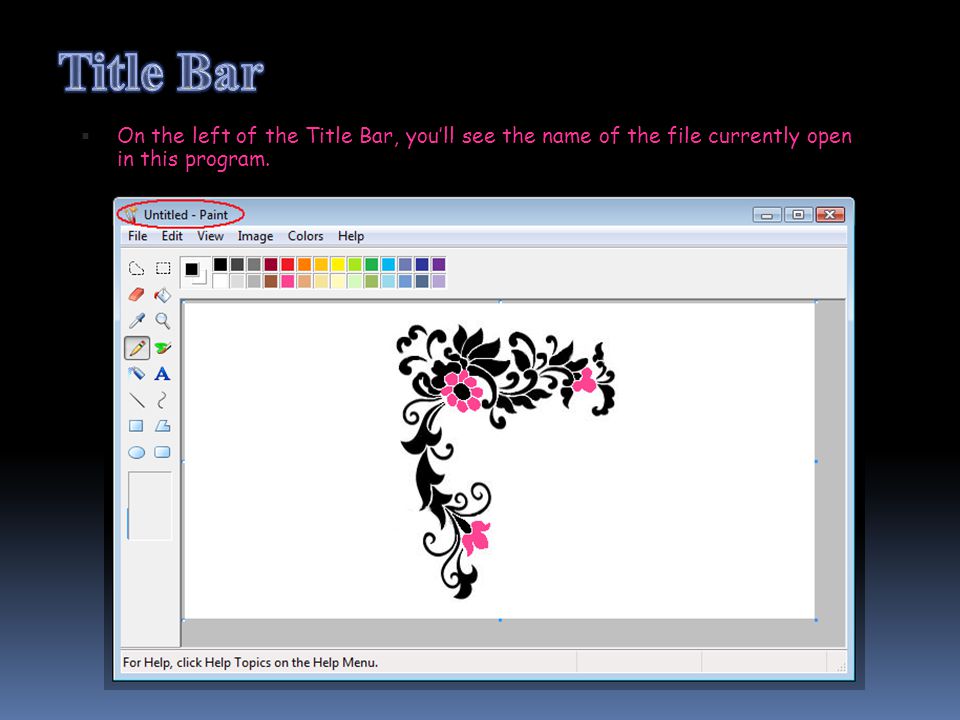Screen dimensions: 960x720
Task: Activate the Pick Color eyedropper tool
Action: click(x=136, y=321)
